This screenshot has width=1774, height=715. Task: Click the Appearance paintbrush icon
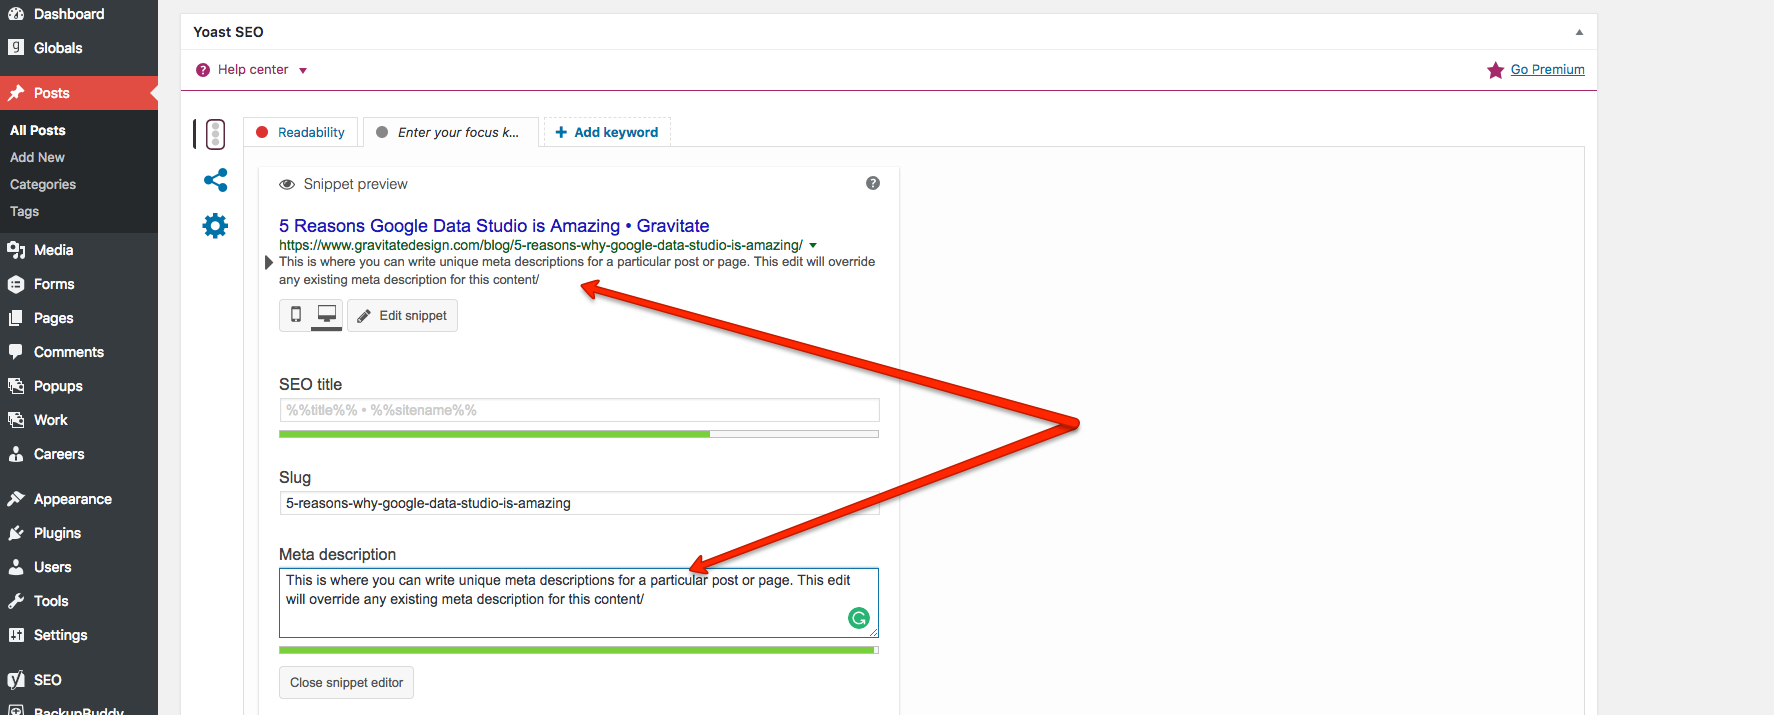16,499
